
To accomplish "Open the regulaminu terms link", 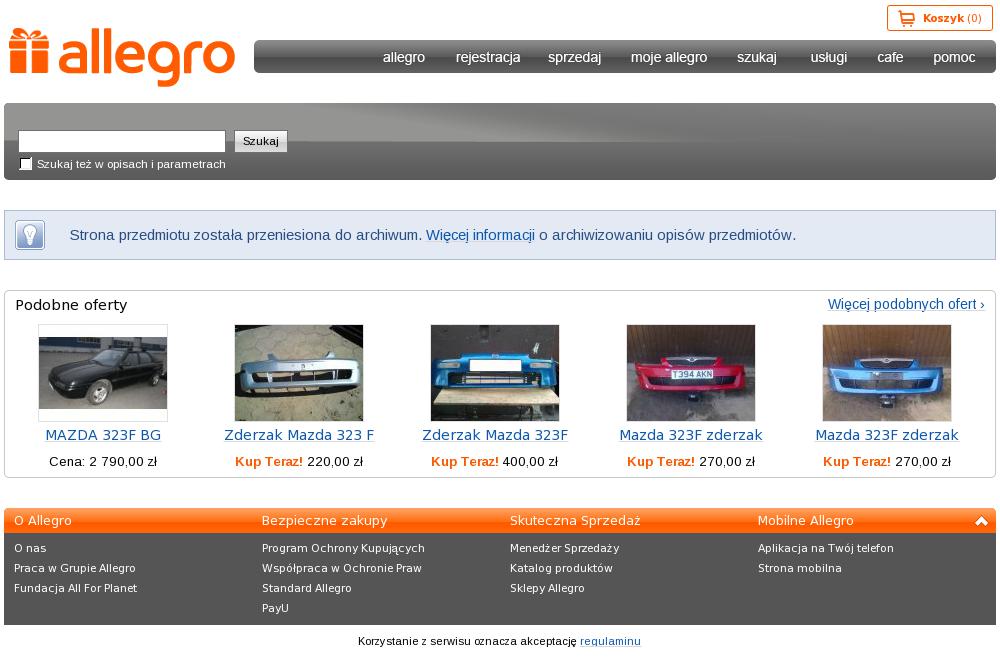I will [x=610, y=641].
